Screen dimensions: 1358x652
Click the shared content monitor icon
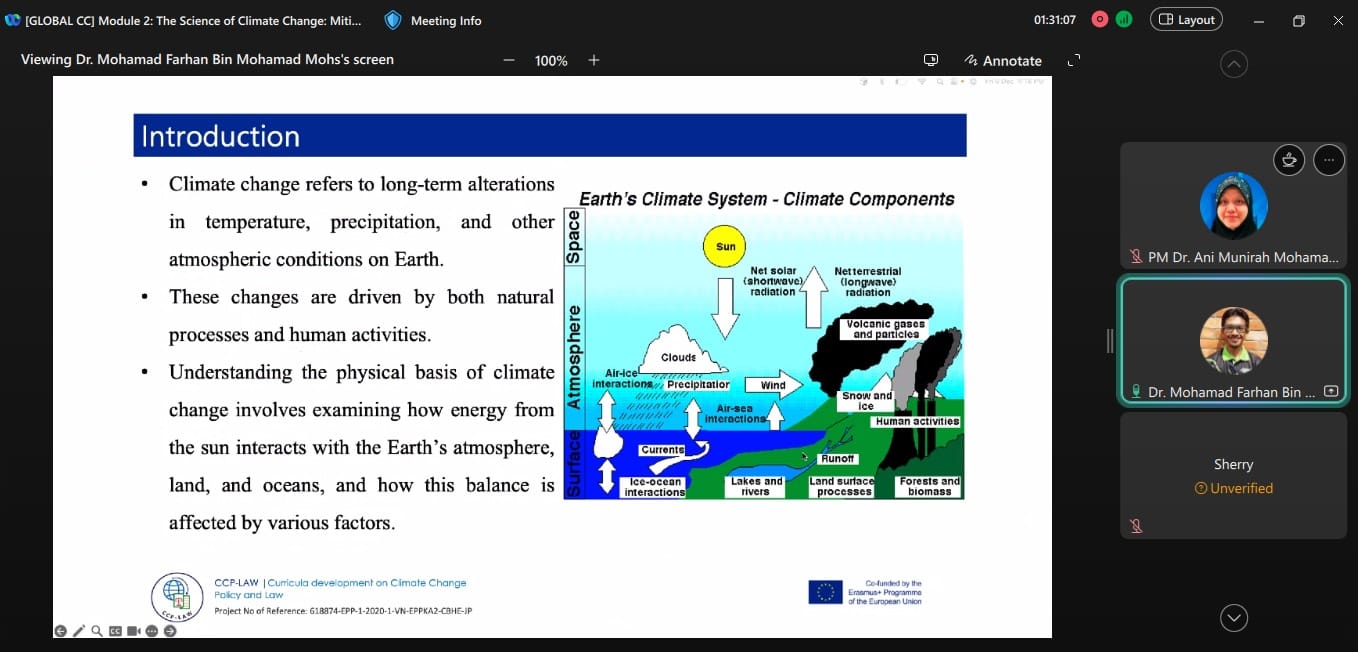pyautogui.click(x=931, y=60)
